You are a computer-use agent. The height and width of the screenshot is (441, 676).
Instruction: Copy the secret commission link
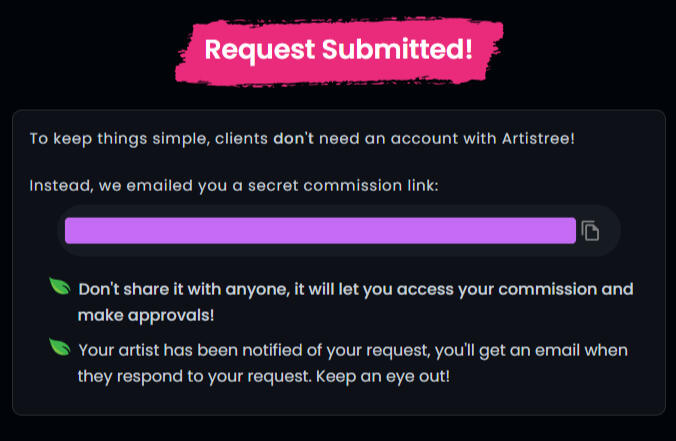point(591,231)
